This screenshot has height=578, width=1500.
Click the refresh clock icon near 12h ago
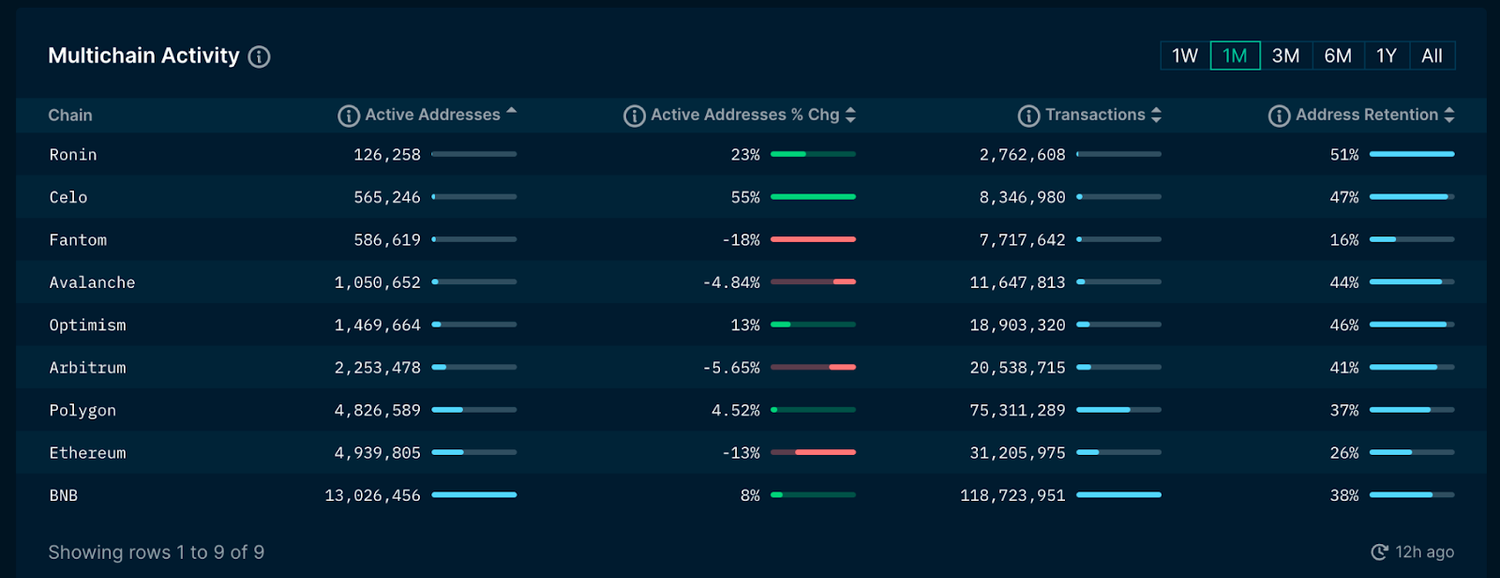(1379, 552)
